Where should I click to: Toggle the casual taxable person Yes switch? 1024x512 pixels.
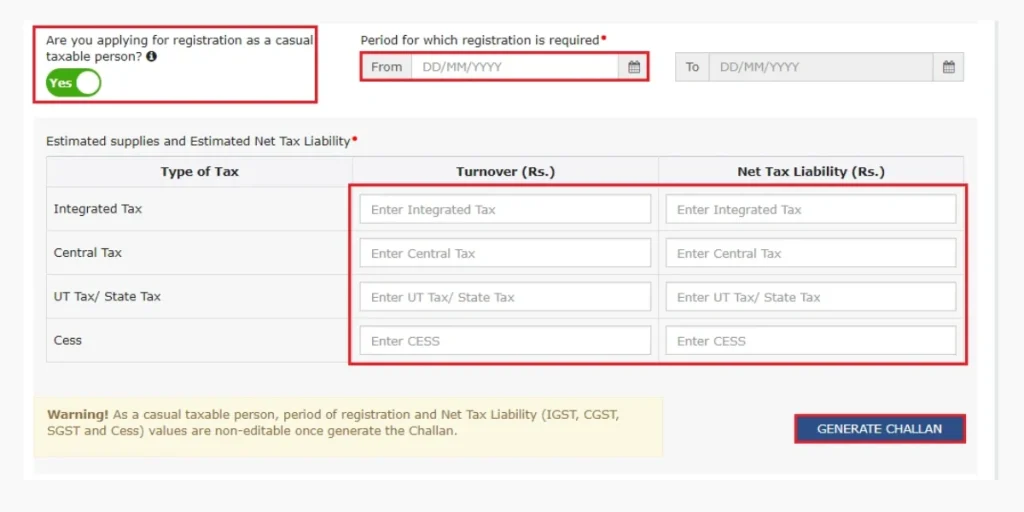pos(74,83)
